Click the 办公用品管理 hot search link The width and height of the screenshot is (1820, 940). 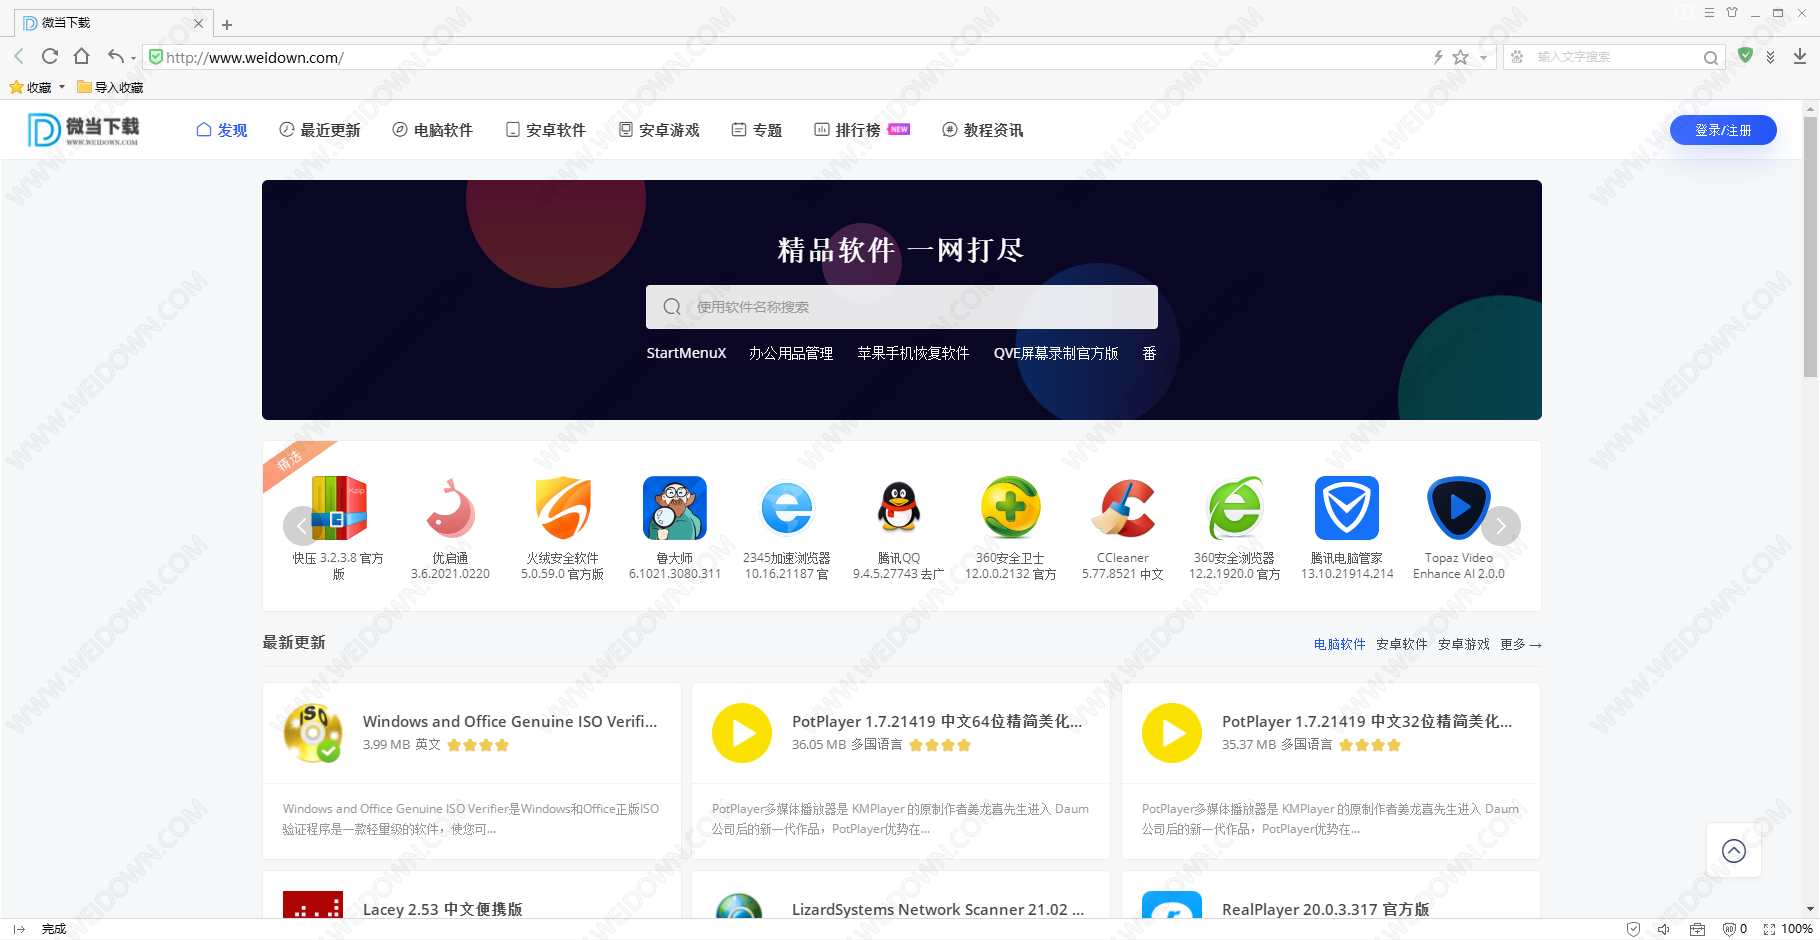coord(791,353)
